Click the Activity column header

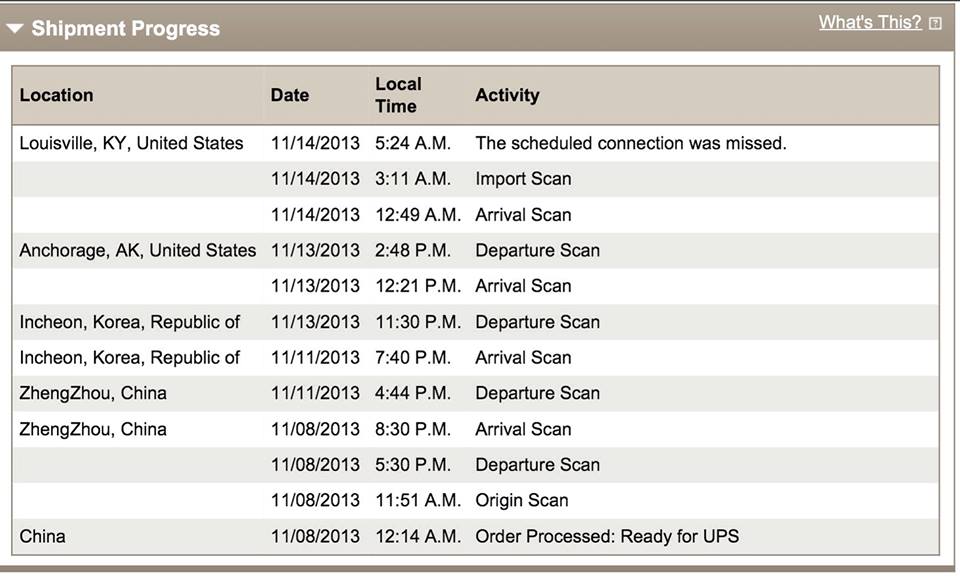point(507,95)
